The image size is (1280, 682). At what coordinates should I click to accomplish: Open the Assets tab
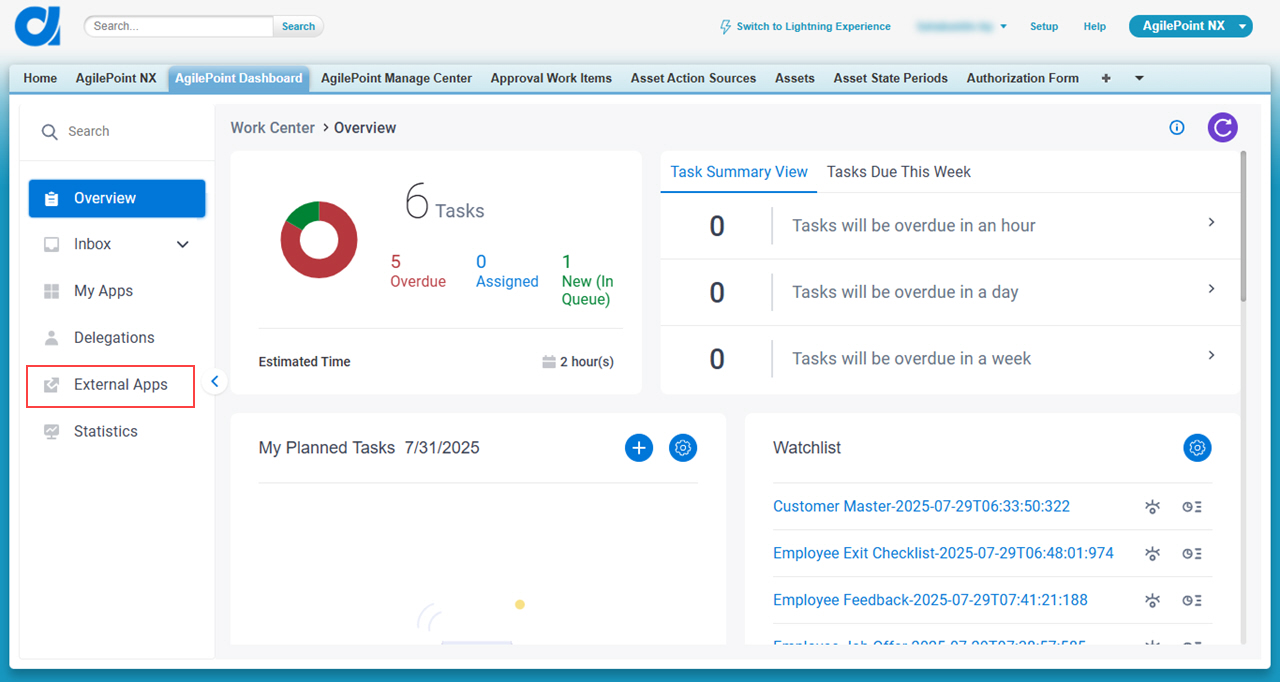click(795, 78)
